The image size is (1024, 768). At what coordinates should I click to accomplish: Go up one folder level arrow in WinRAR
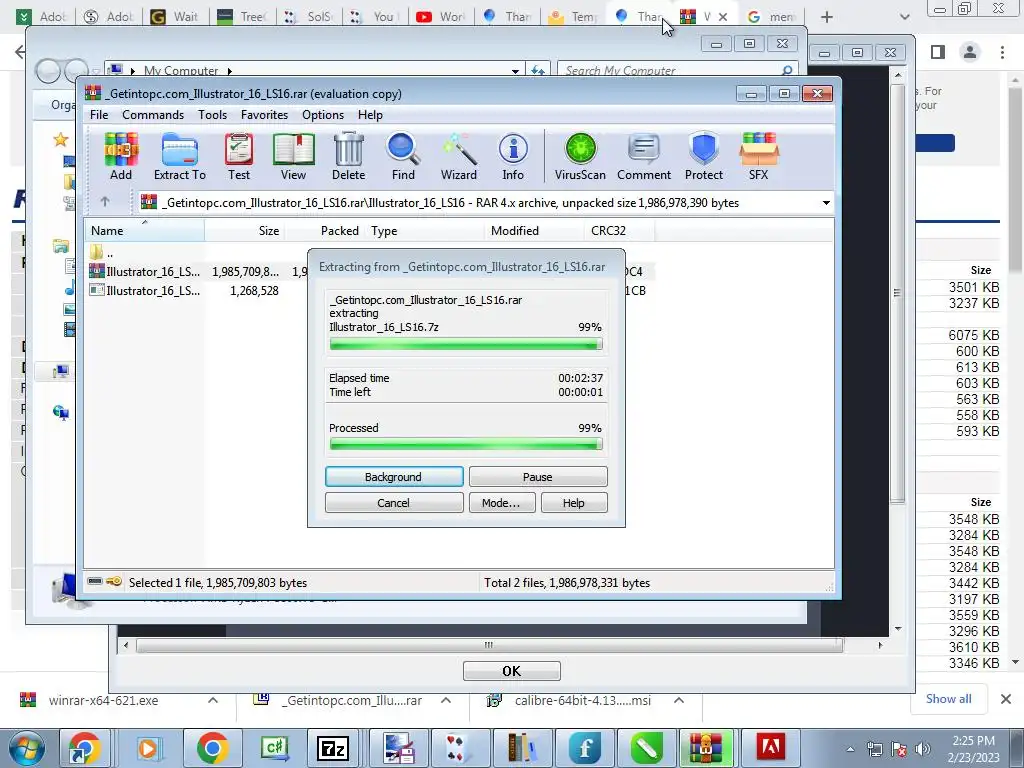[x=105, y=202]
